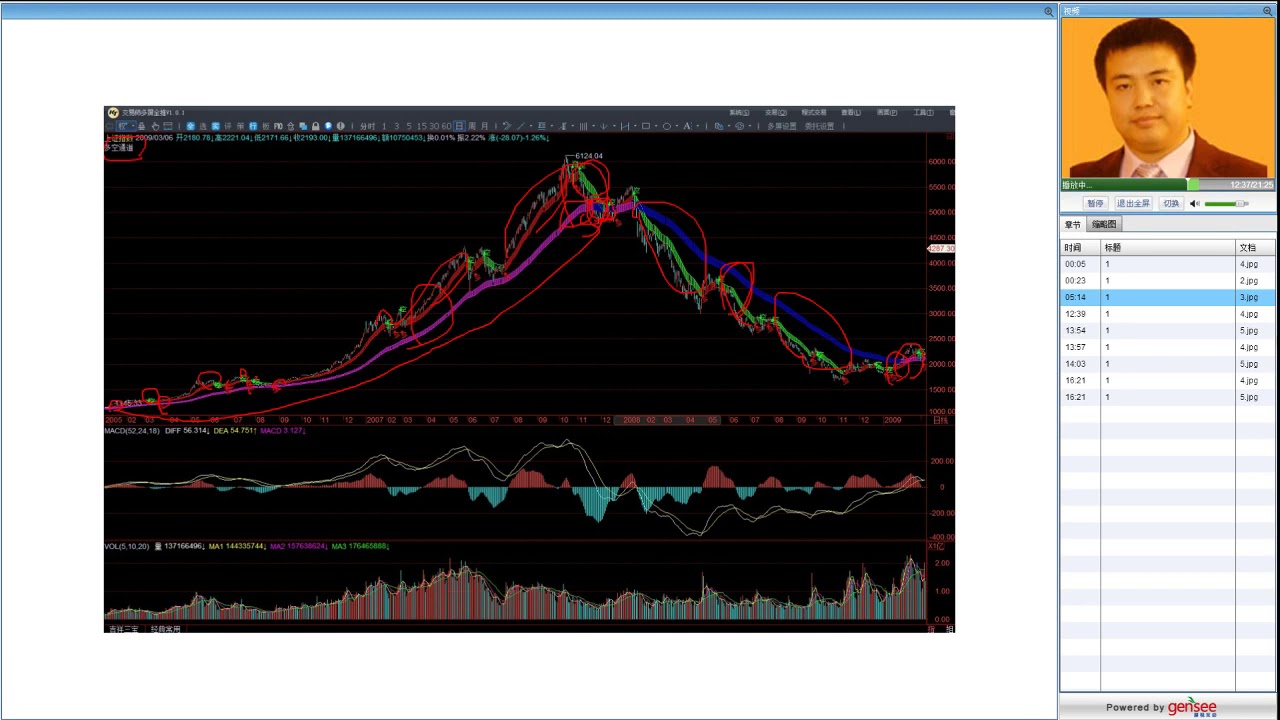The height and width of the screenshot is (720, 1280).
Task: Switch to the 30-minute period
Action: coord(433,126)
